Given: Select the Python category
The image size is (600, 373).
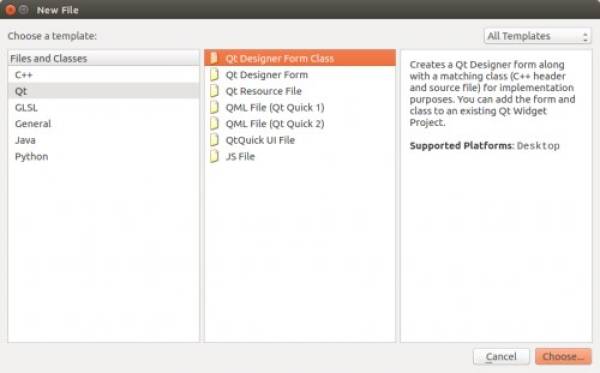Looking at the screenshot, I should [x=103, y=156].
